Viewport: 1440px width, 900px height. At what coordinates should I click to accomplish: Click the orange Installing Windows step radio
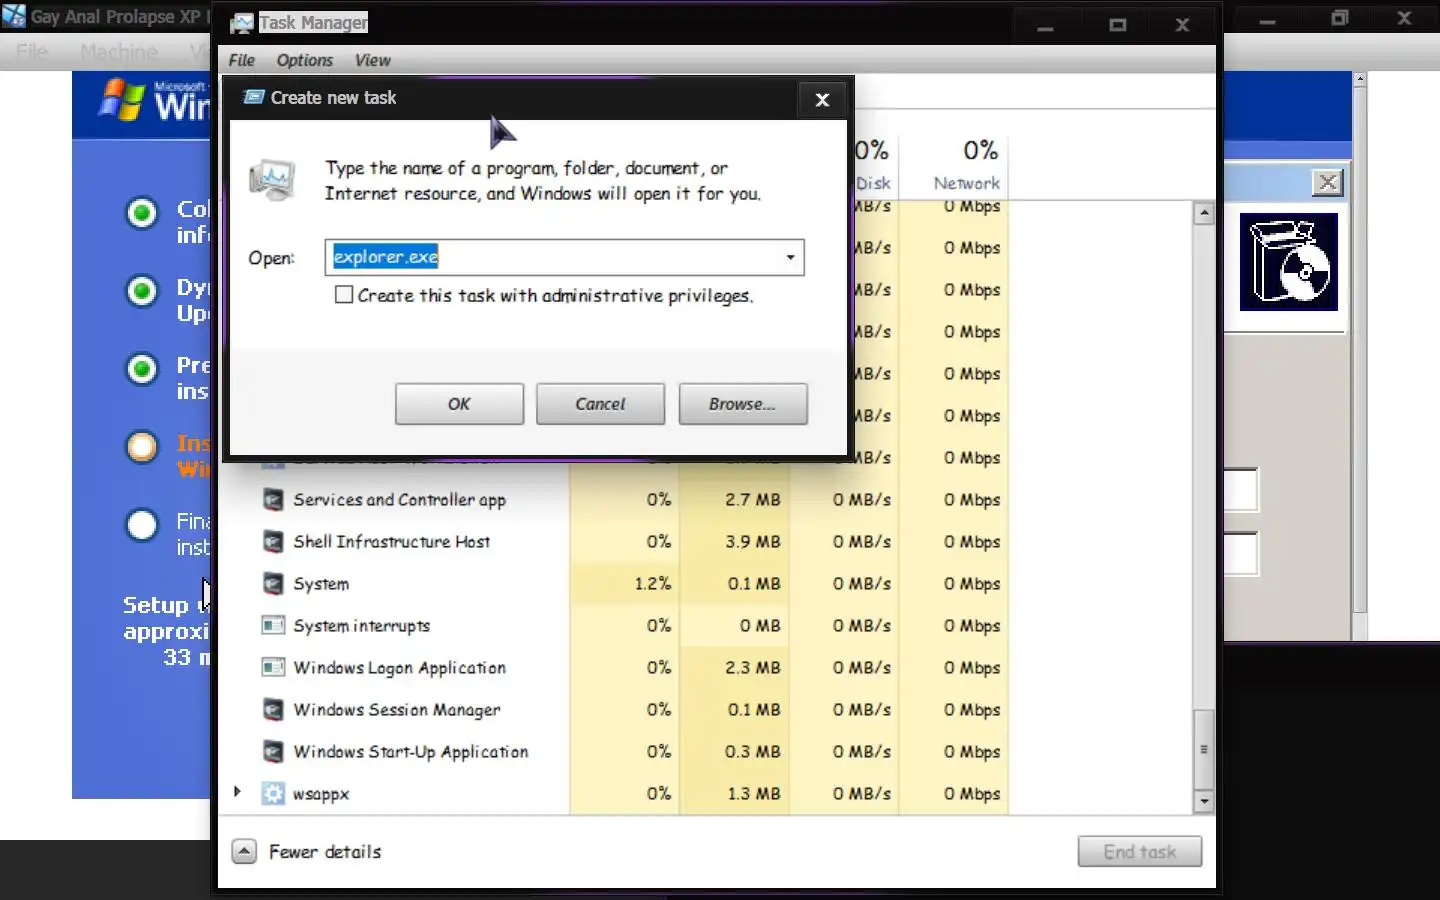[142, 446]
